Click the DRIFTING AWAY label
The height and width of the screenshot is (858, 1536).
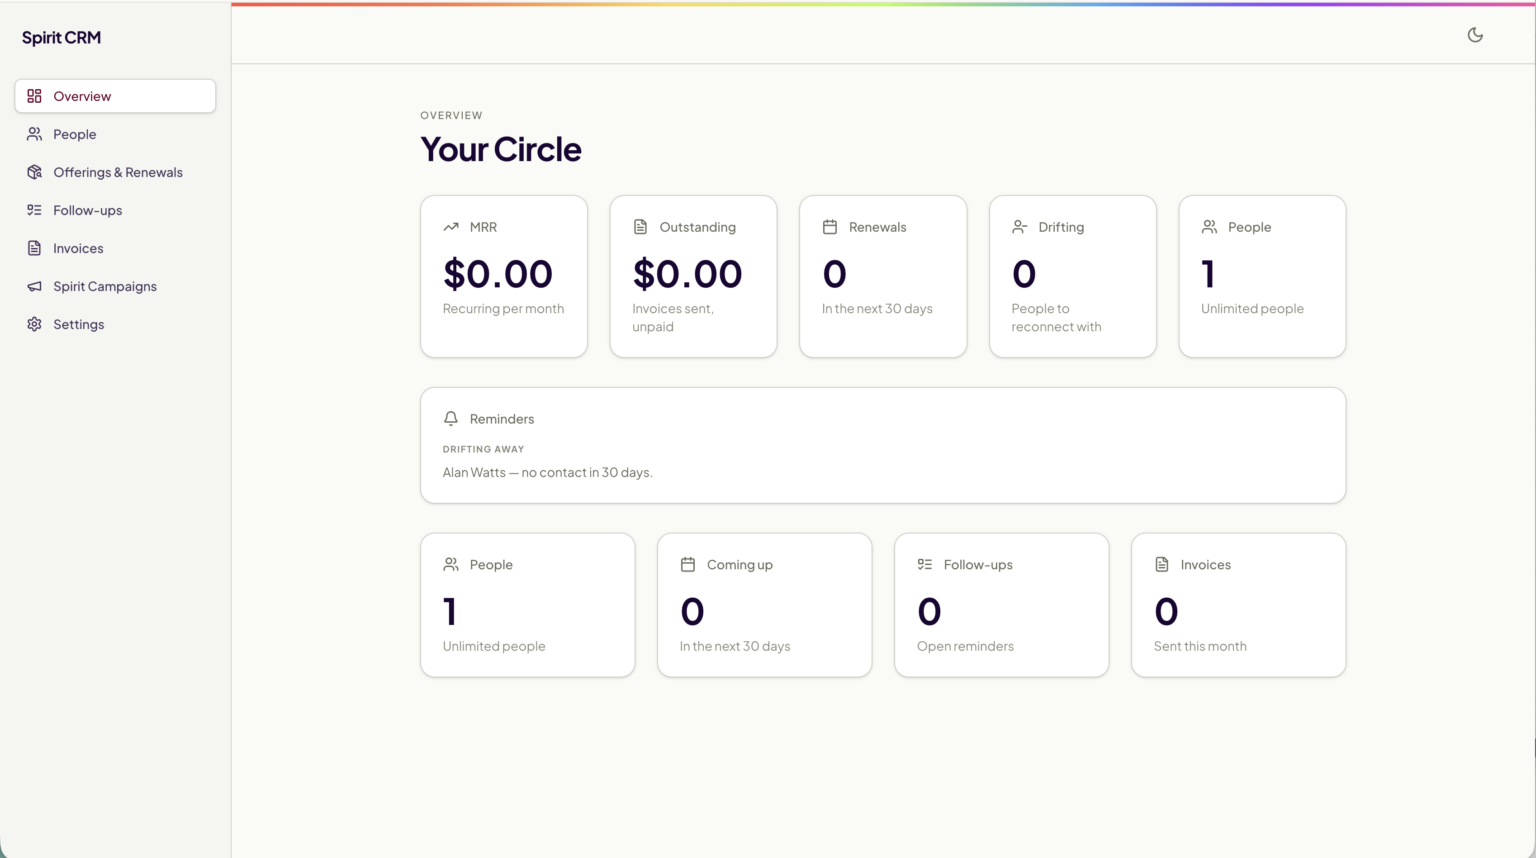(483, 449)
